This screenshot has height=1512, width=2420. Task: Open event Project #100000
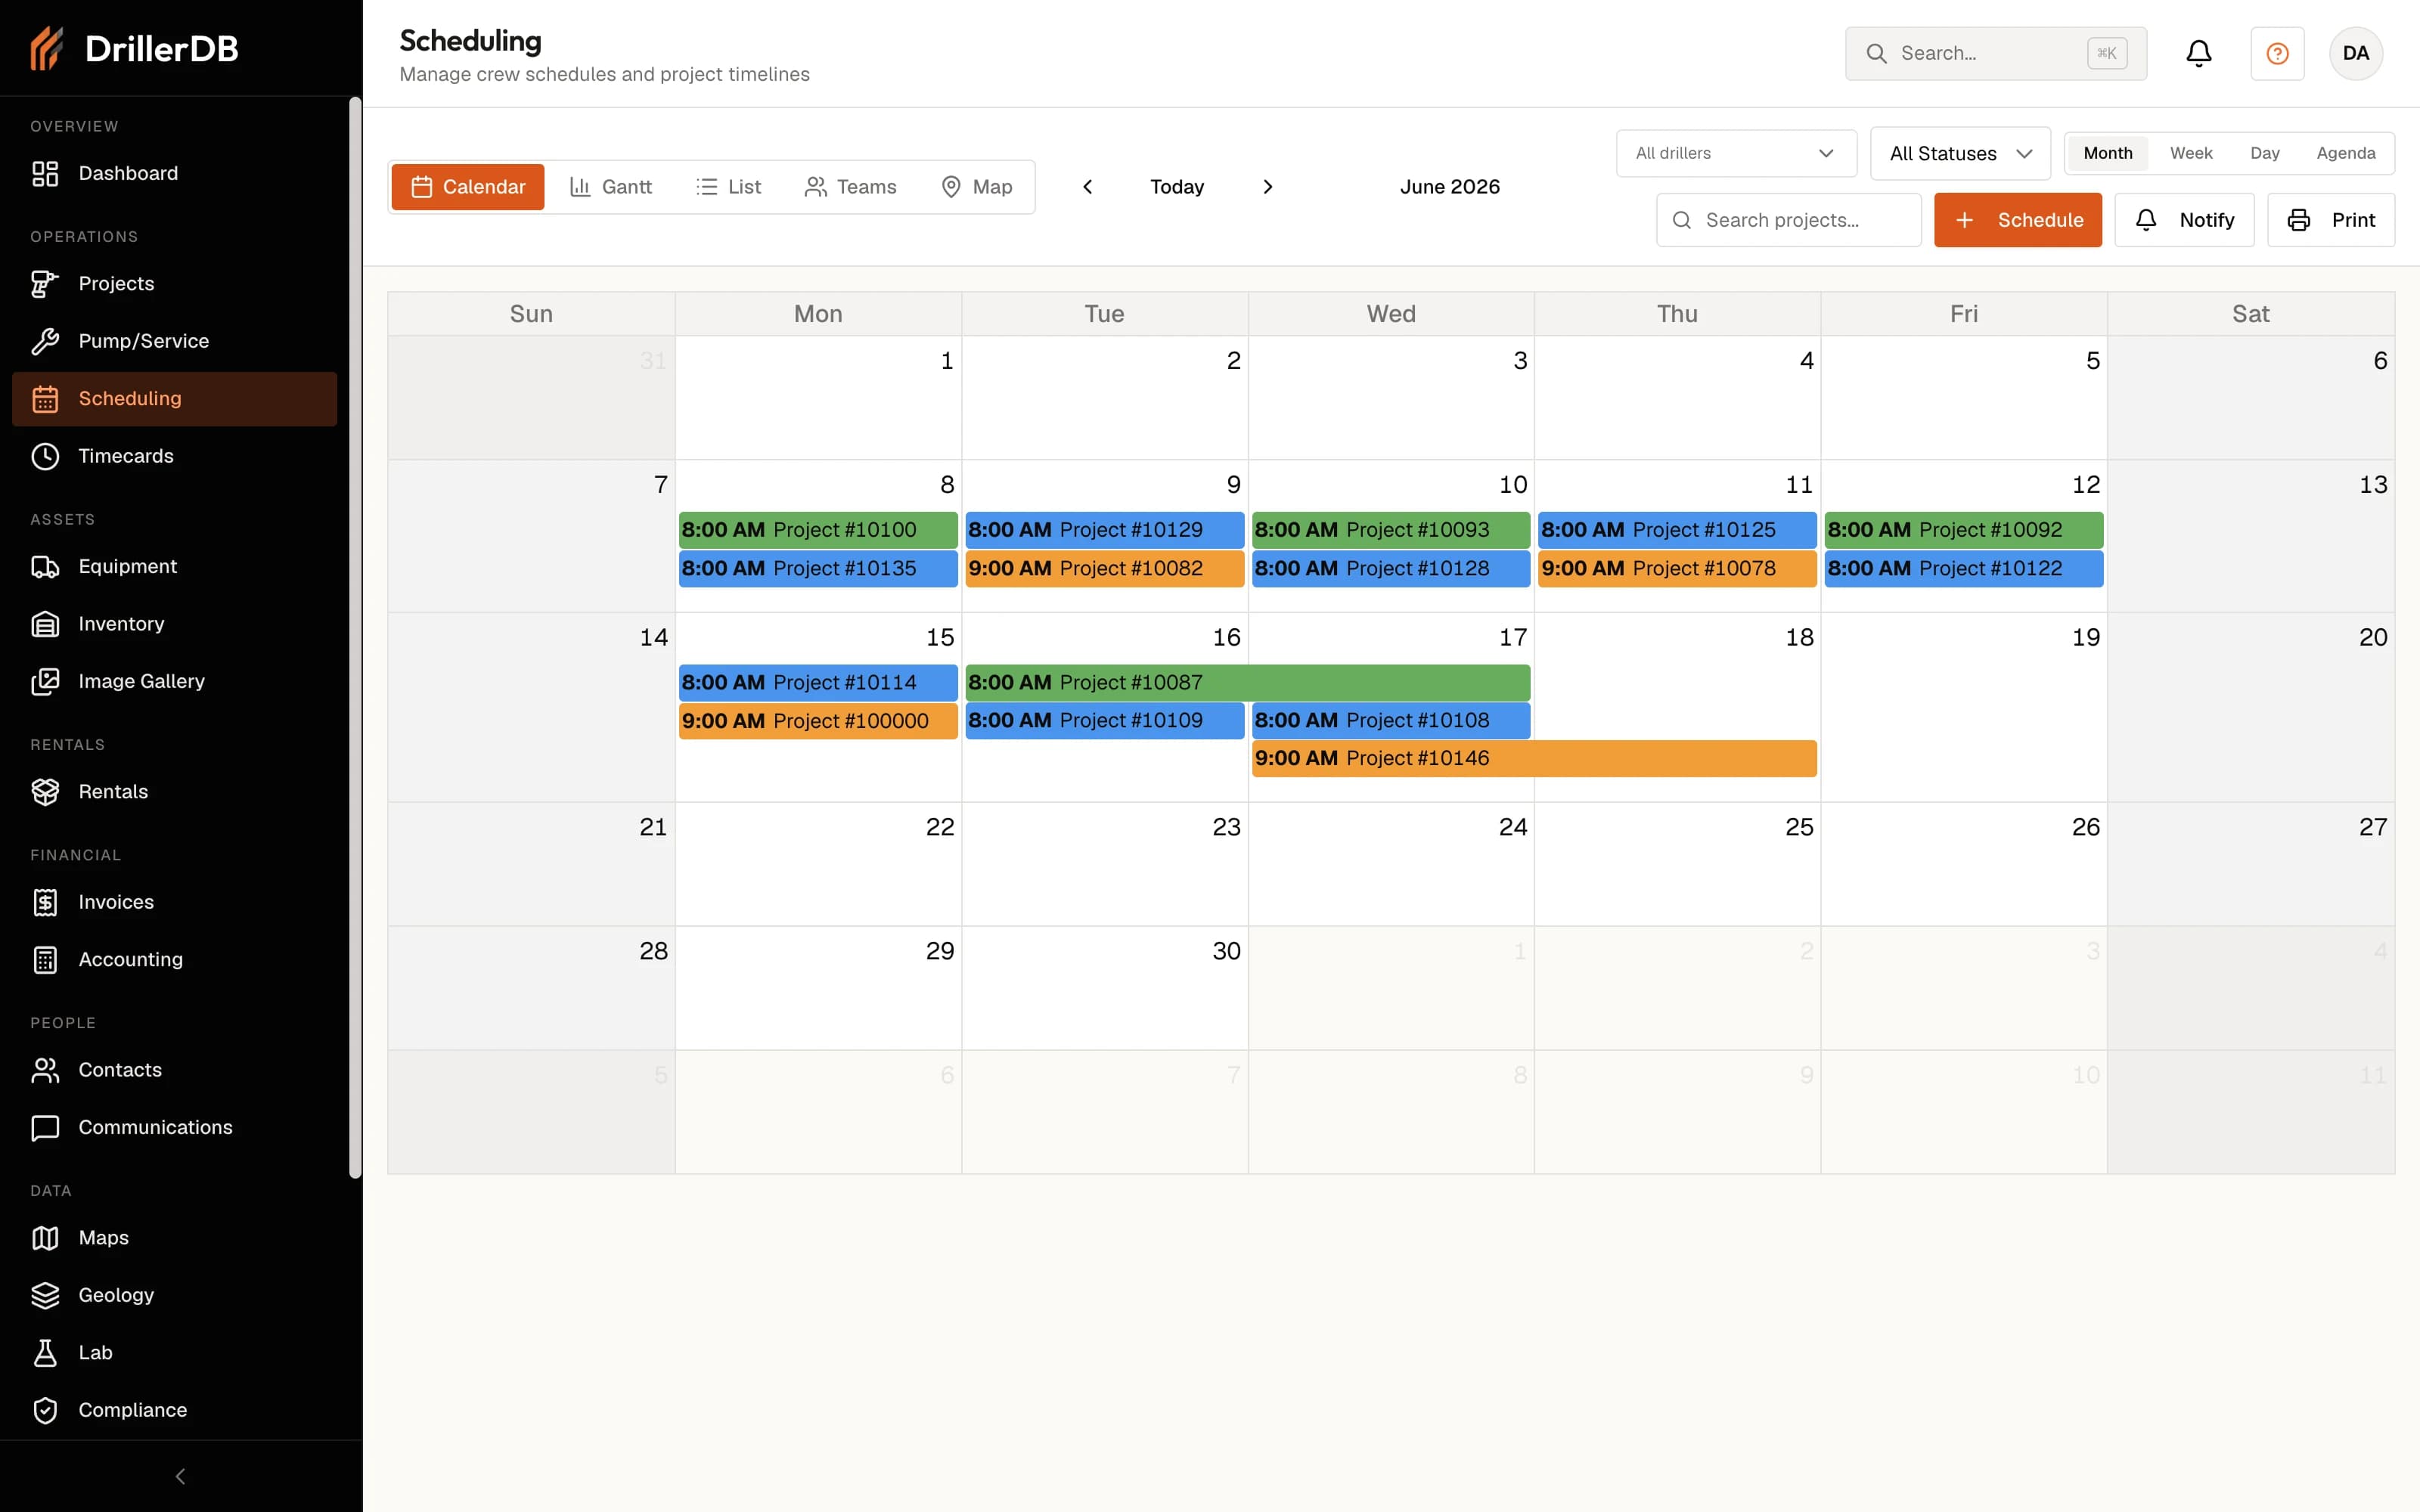click(818, 721)
